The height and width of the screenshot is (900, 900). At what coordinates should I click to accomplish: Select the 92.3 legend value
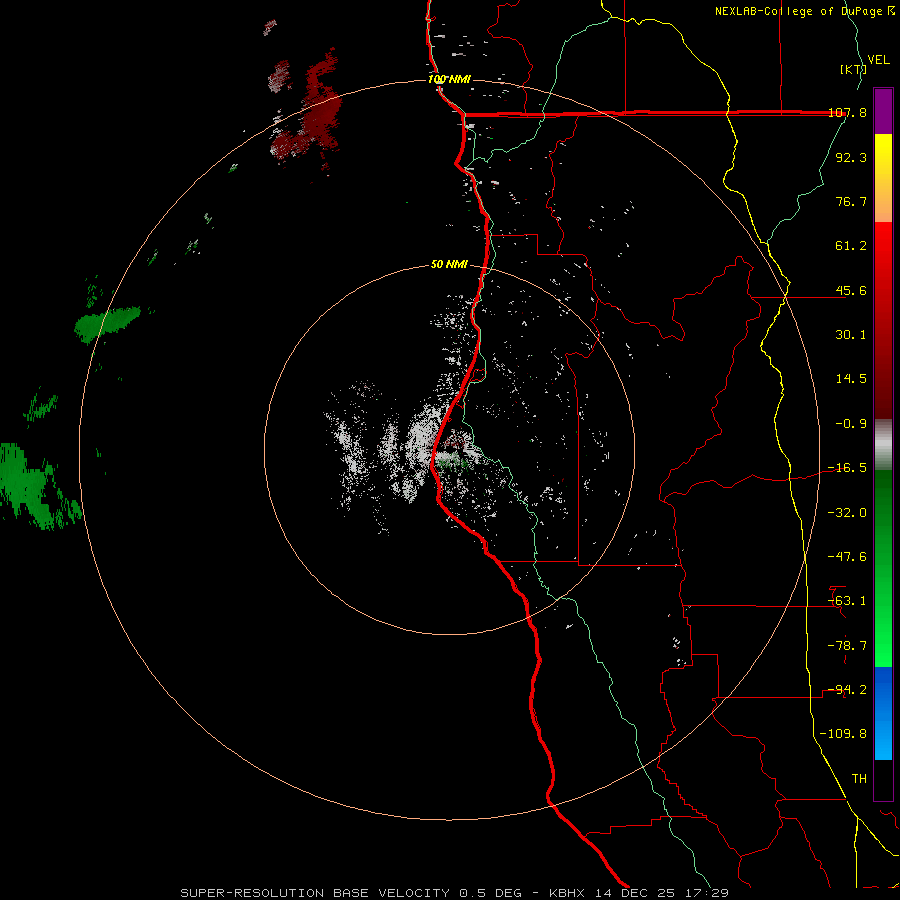pos(851,157)
